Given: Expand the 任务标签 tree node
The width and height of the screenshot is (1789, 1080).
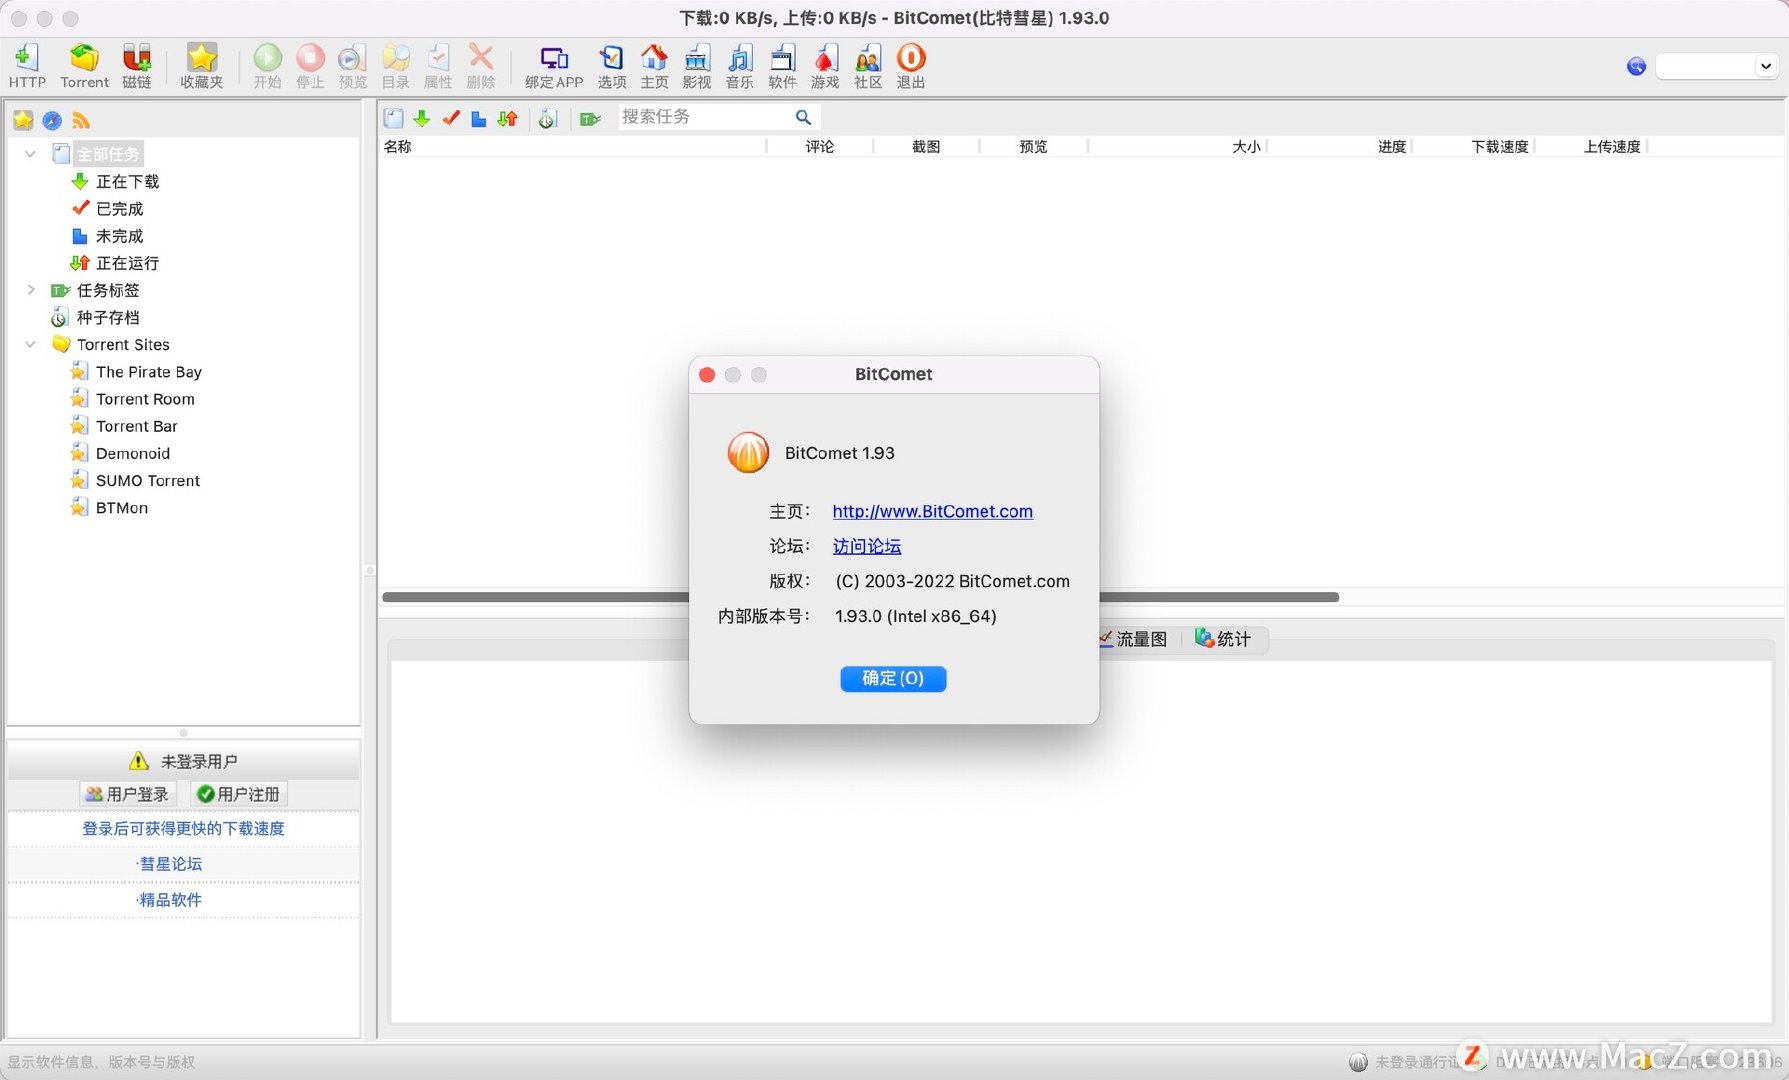Looking at the screenshot, I should pyautogui.click(x=31, y=290).
